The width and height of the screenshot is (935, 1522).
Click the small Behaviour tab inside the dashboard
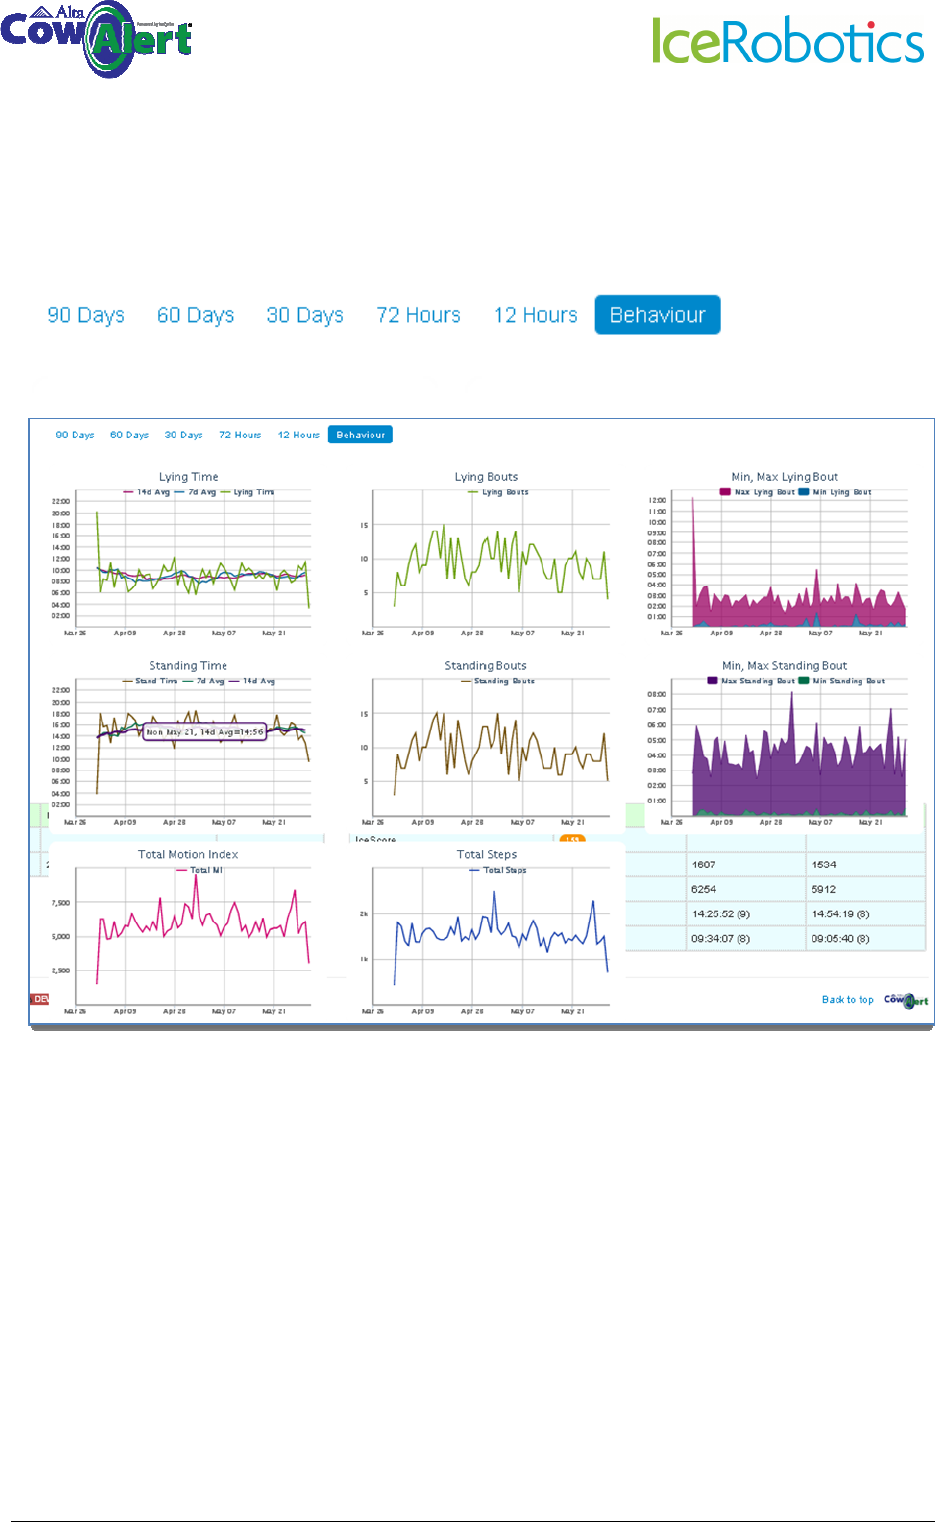[x=361, y=435]
